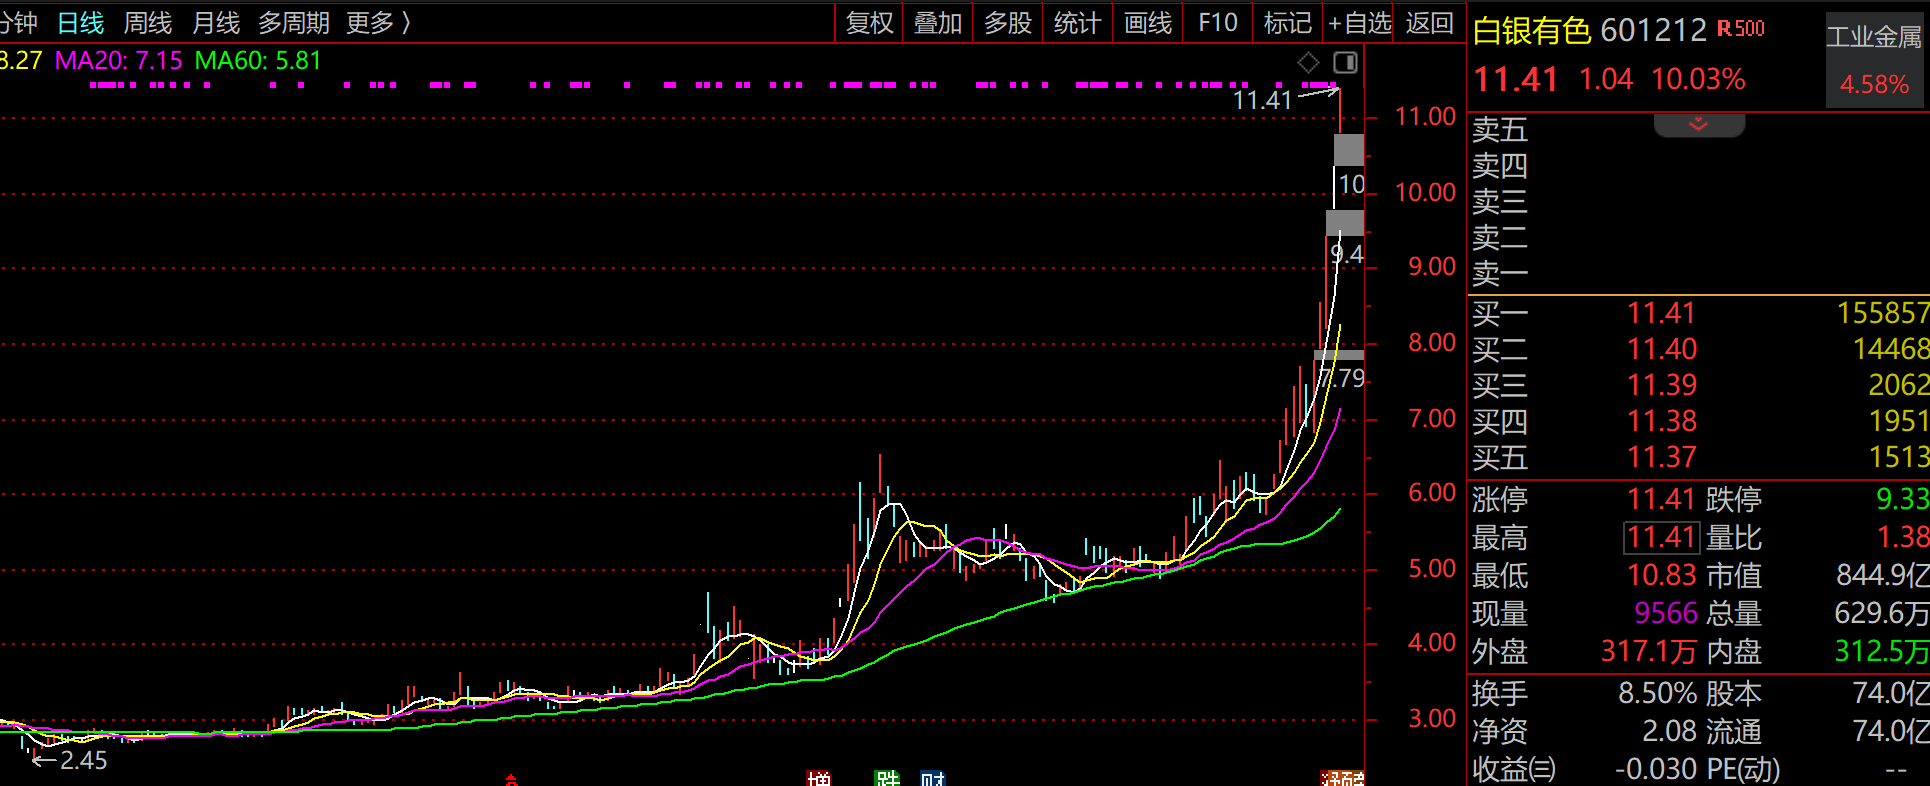The height and width of the screenshot is (786, 1930).
Task: Open the 更多 periods dropdown
Action: [x=378, y=23]
